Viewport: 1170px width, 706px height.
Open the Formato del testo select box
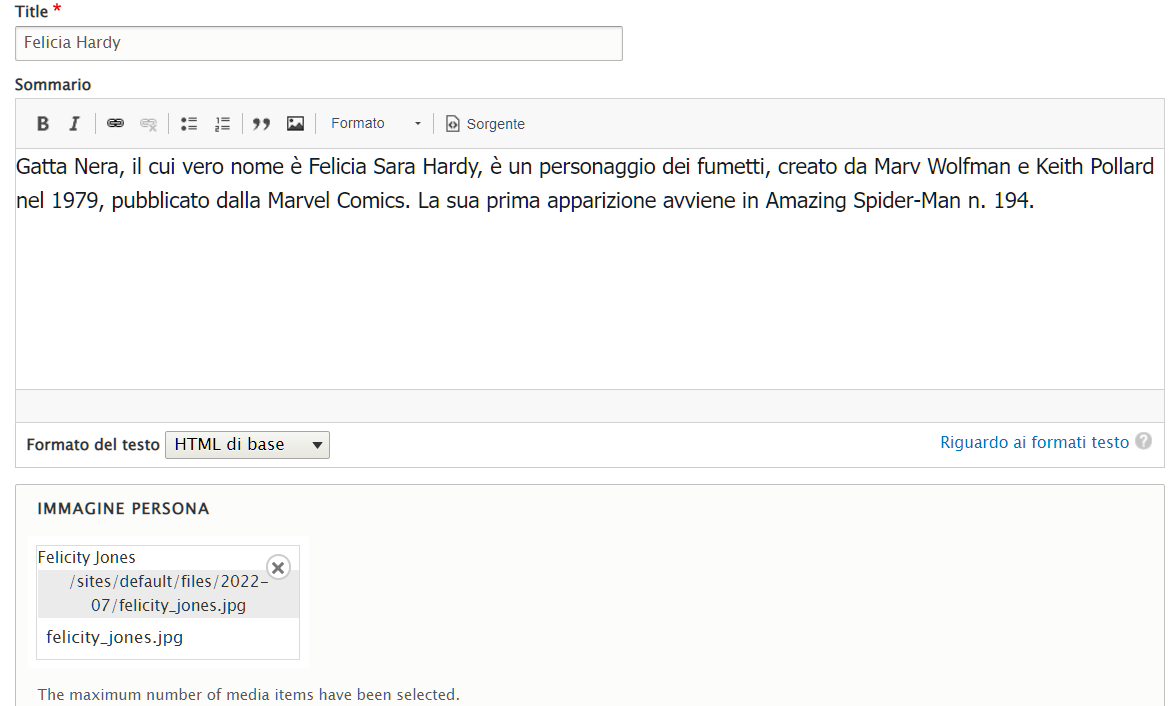point(247,445)
